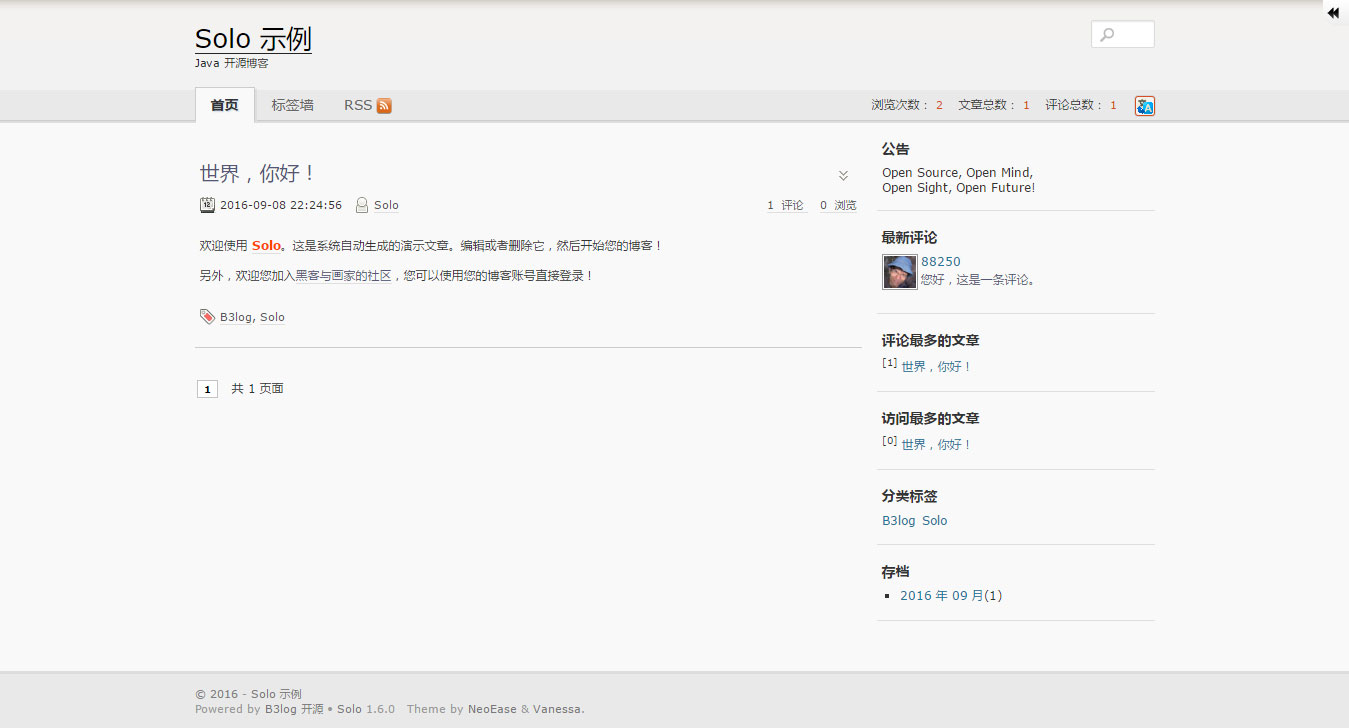Open the article title 世界，你好！

pyautogui.click(x=259, y=173)
